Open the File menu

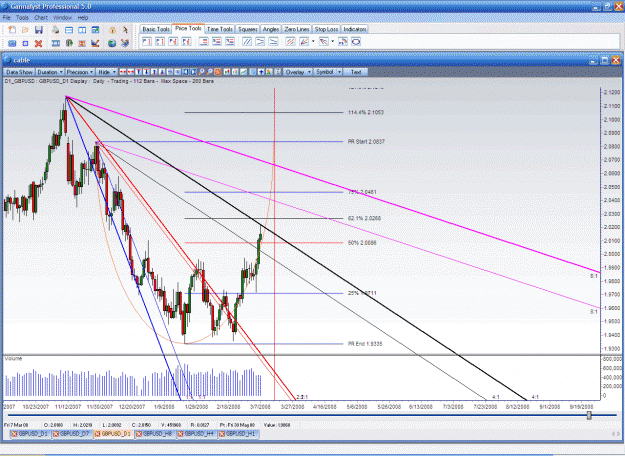(x=6, y=18)
